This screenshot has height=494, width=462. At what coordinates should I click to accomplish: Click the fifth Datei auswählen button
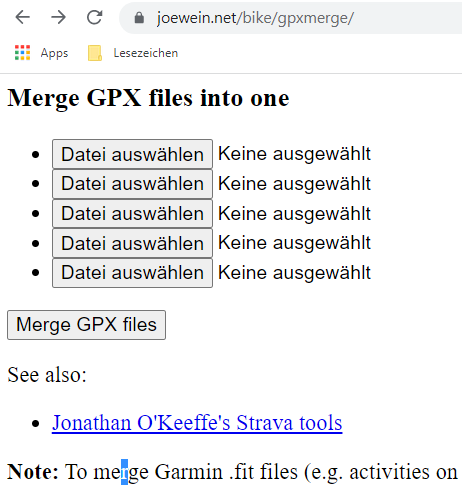click(x=132, y=273)
